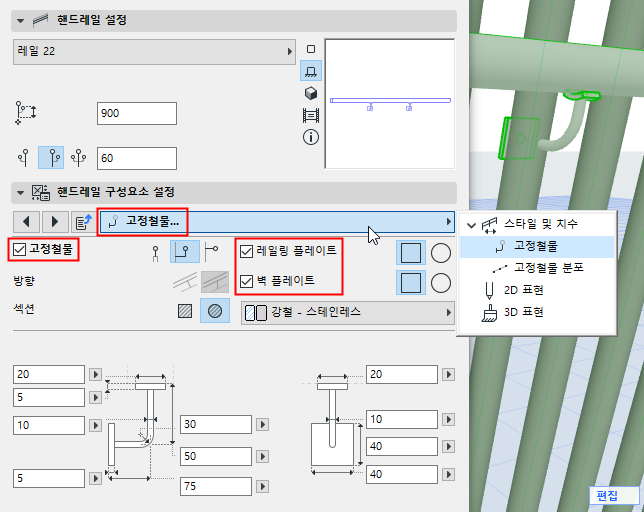The height and width of the screenshot is (512, 644).
Task: Click the handrail preview image
Action: pos(390,103)
